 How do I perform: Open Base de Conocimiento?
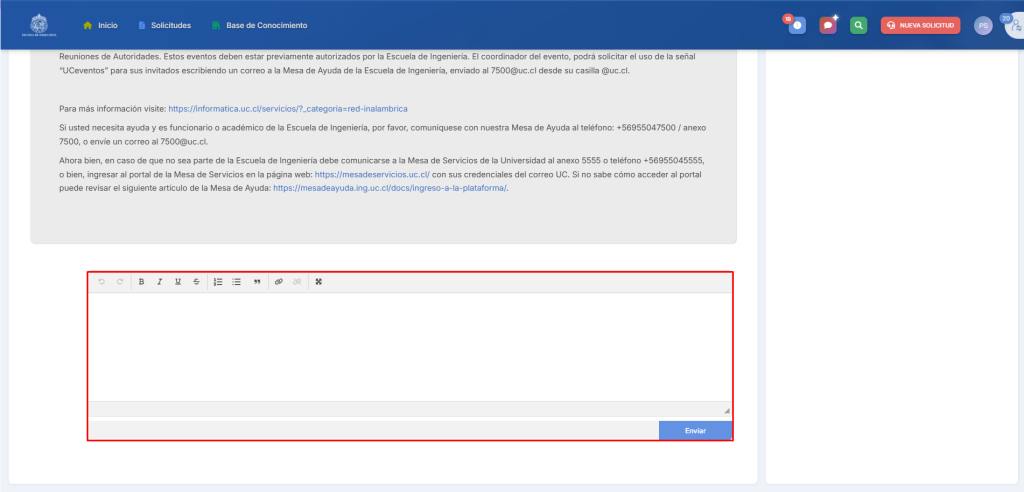coord(260,25)
